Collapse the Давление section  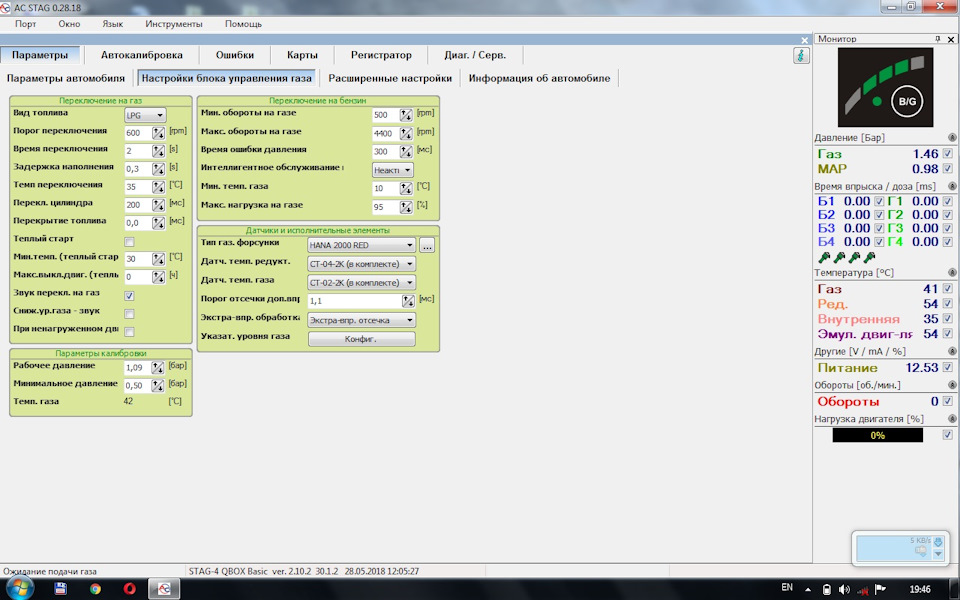coord(952,138)
